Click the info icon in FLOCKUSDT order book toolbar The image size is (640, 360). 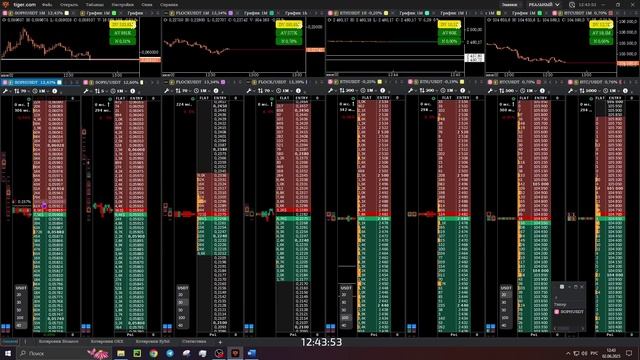click(x=216, y=91)
